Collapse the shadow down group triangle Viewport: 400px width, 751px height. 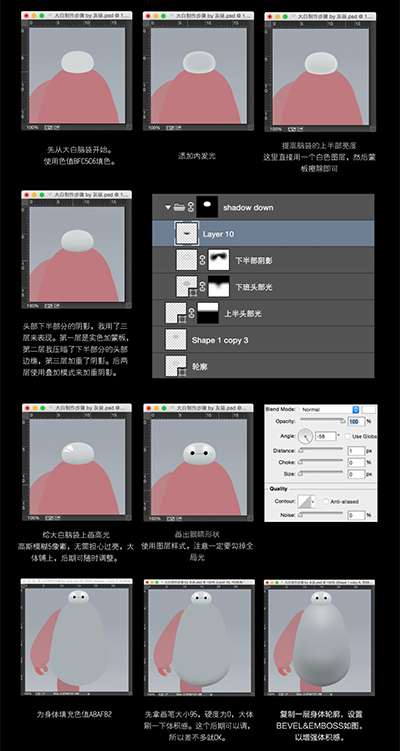[x=168, y=207]
